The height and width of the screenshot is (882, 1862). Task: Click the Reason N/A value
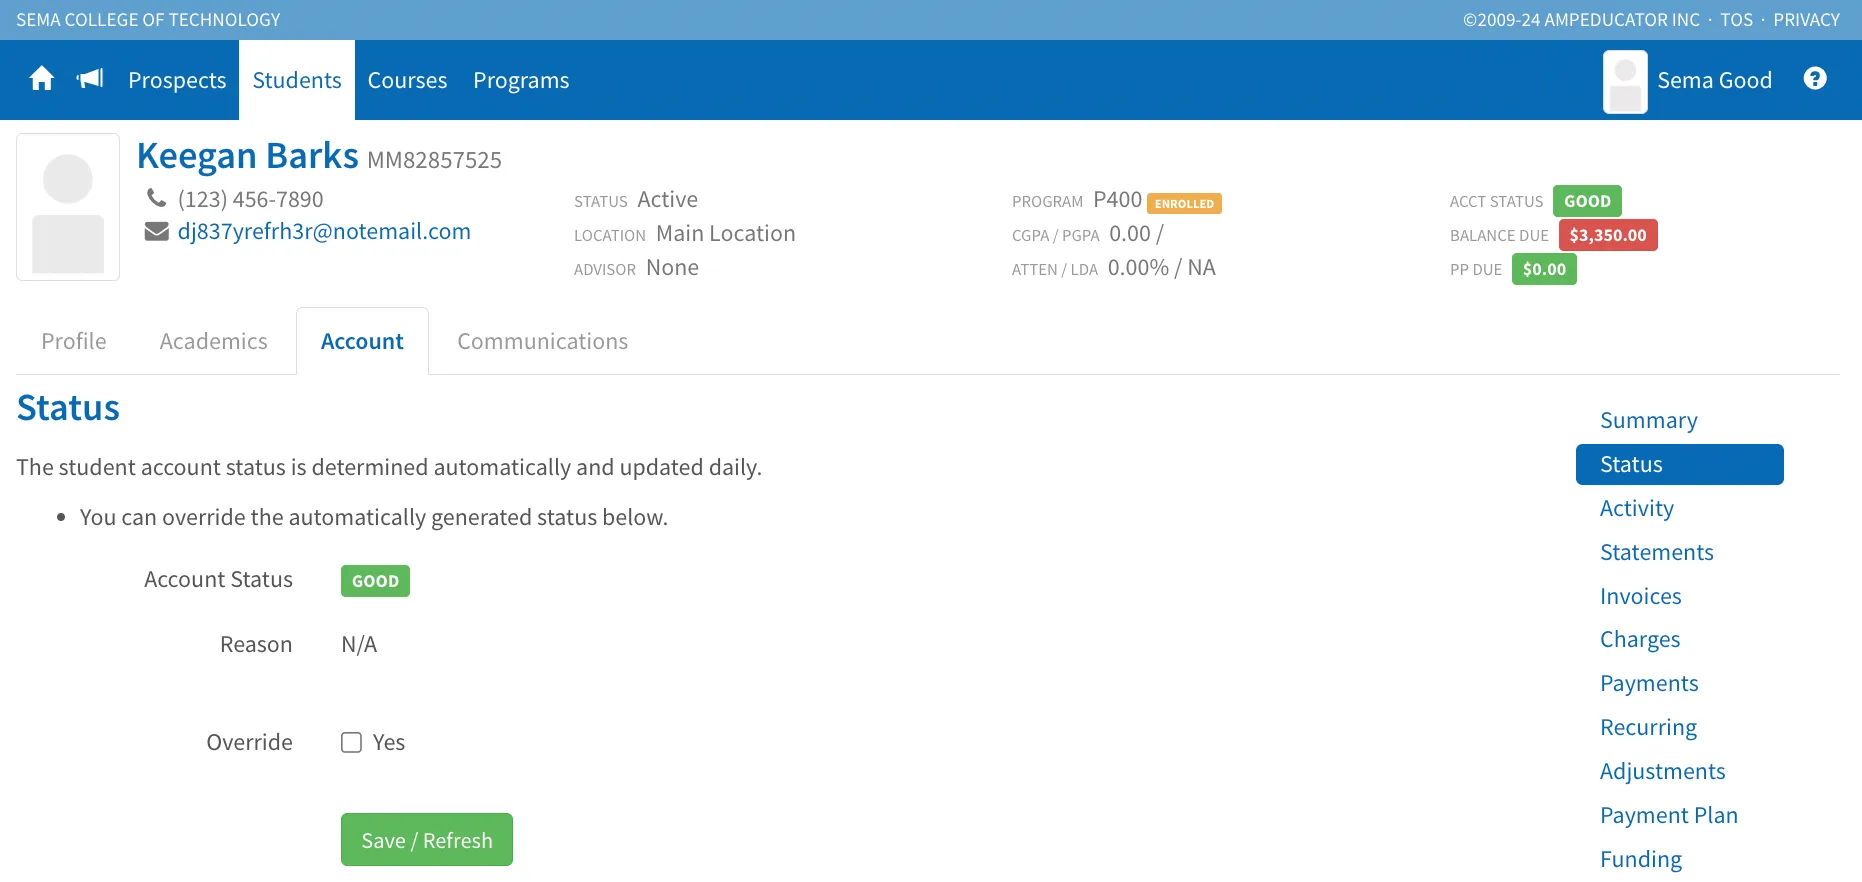tap(359, 644)
